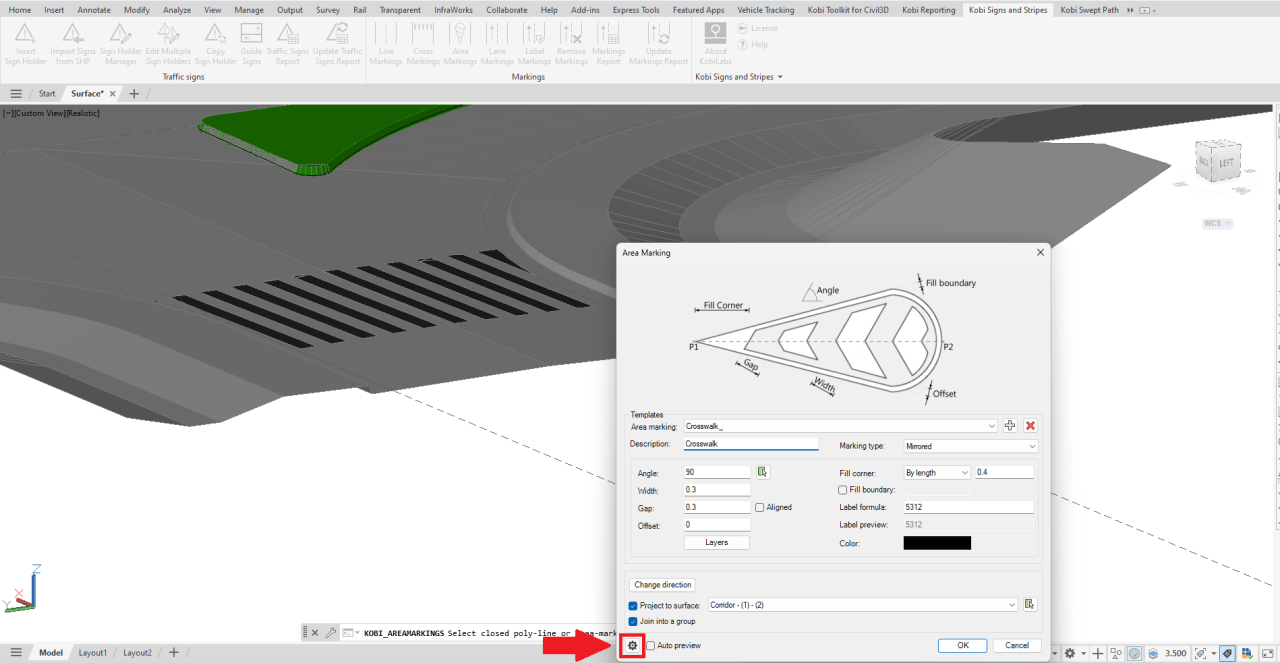Open the black Color swatch picker
This screenshot has width=1280, height=663.
(x=937, y=543)
